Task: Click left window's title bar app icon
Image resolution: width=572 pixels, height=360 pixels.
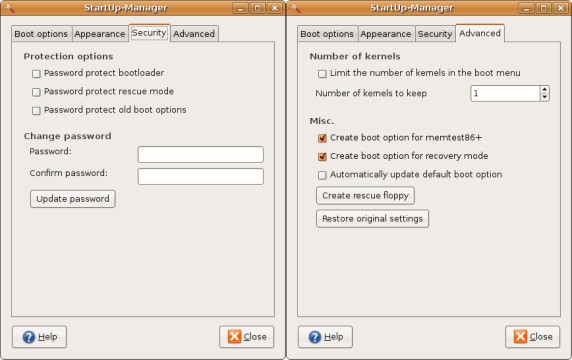Action: pos(10,8)
